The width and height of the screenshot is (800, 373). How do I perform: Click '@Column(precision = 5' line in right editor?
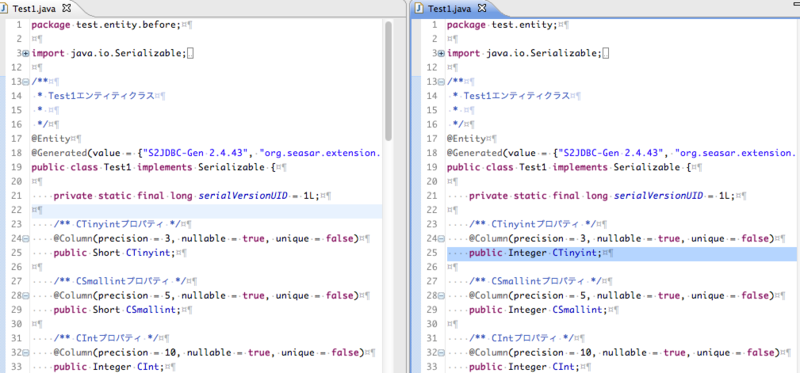[x=623, y=295]
